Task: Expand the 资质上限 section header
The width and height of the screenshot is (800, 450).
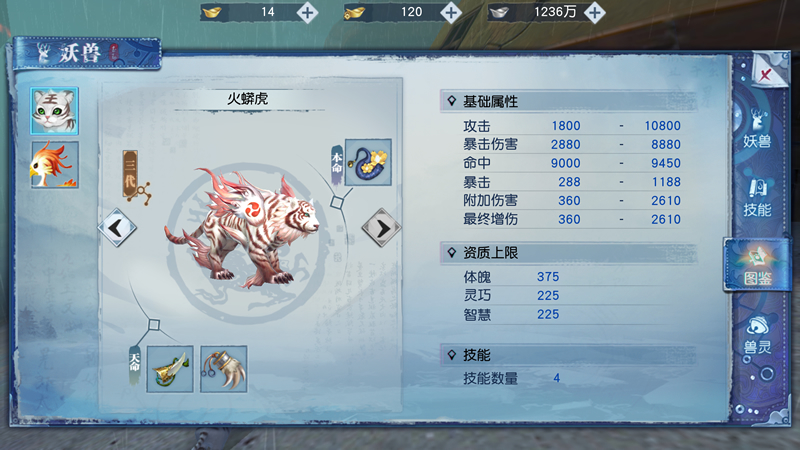Action: click(x=568, y=253)
